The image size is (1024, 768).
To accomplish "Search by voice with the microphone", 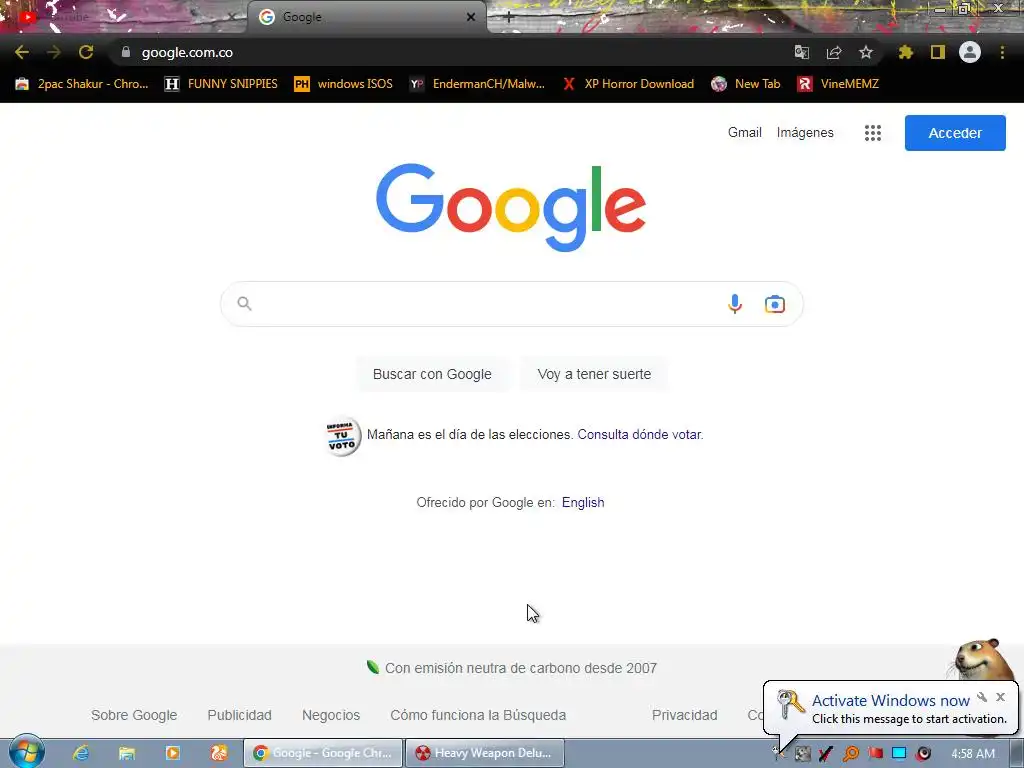I will 735,304.
